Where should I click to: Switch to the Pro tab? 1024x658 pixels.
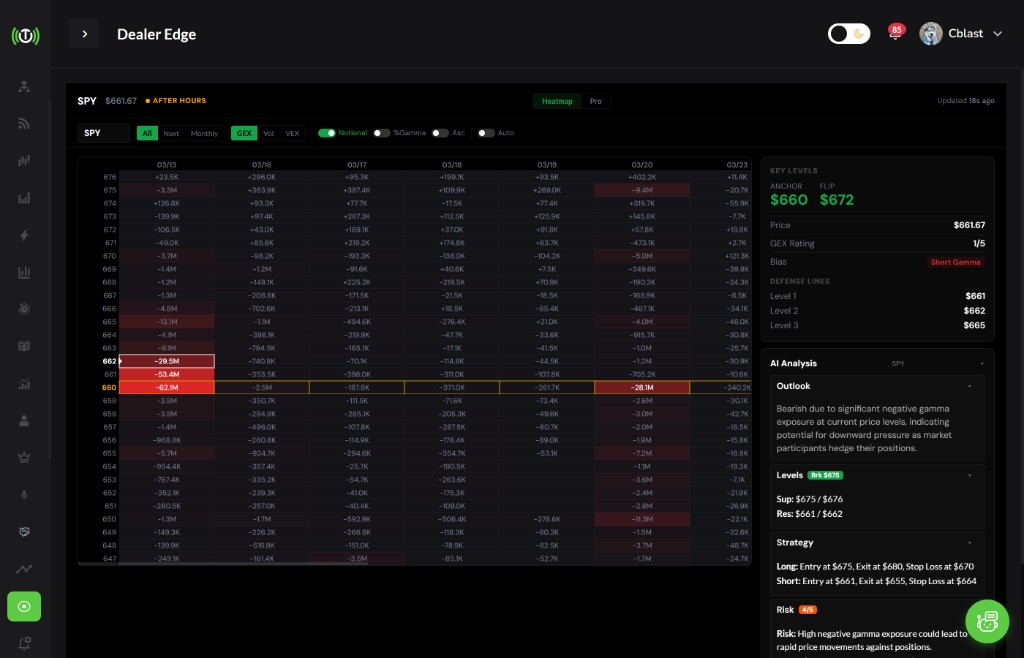click(x=596, y=101)
